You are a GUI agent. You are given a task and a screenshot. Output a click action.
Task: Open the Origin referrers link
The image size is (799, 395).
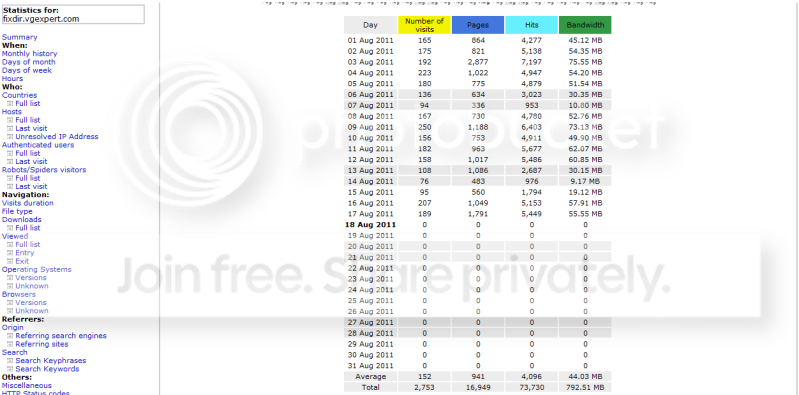pos(13,328)
